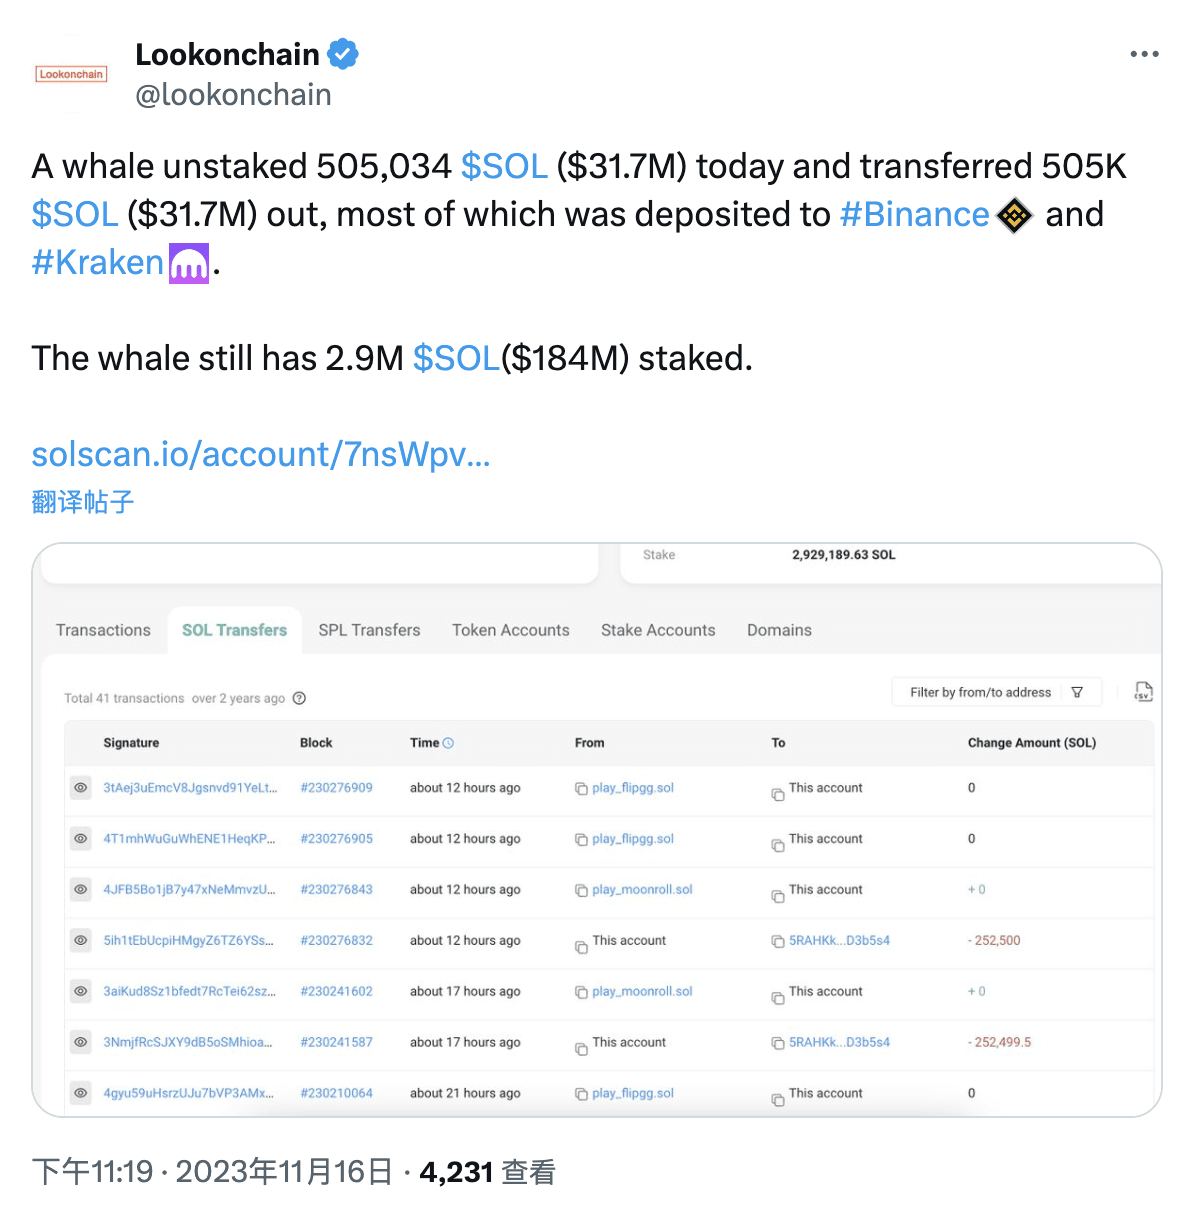Switch to the Transactions tab

pos(103,630)
